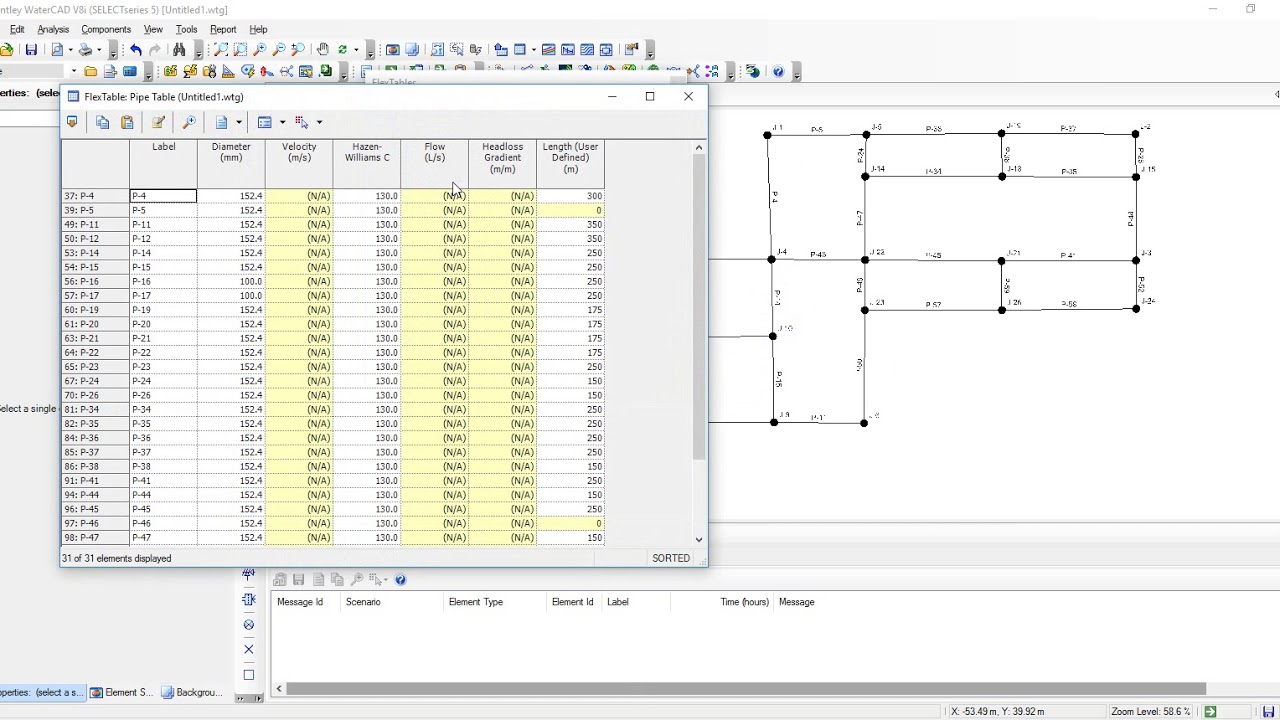This screenshot has width=1280, height=720.
Task: Click the FlexTable vertical scrollbar thumb
Action: click(699, 305)
